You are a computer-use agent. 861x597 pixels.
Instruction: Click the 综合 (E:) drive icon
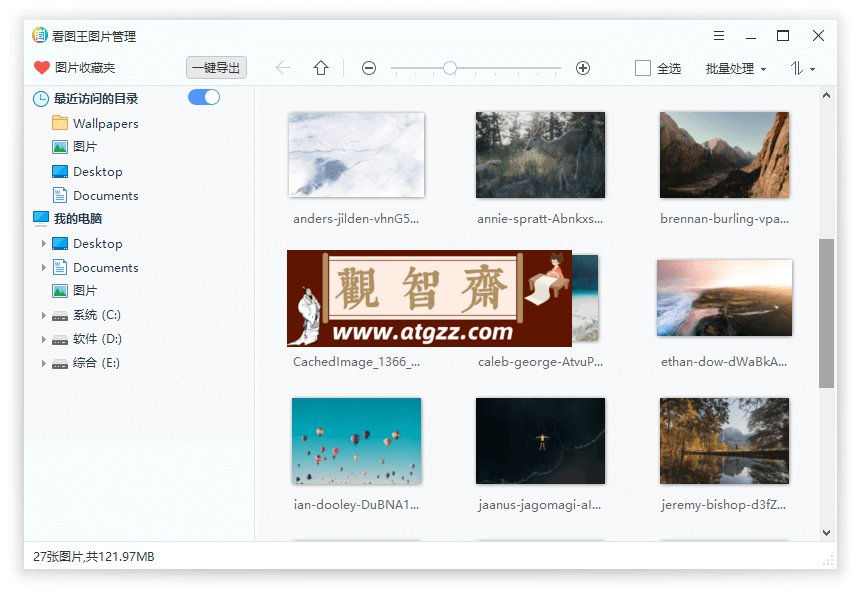(x=60, y=363)
